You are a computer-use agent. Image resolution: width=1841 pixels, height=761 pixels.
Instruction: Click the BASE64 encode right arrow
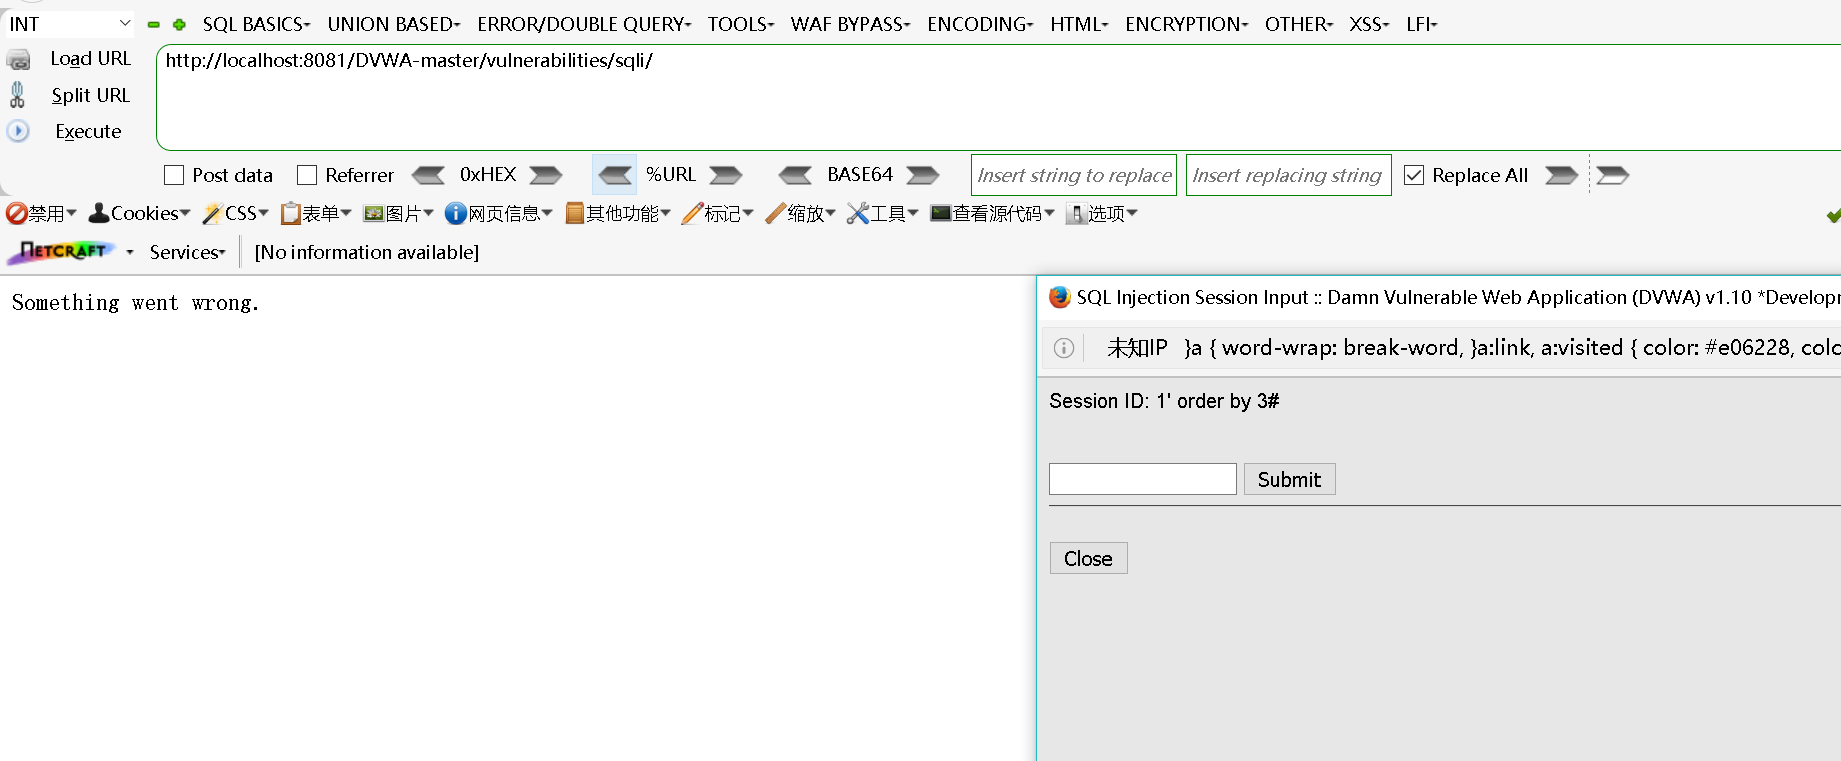tap(923, 175)
